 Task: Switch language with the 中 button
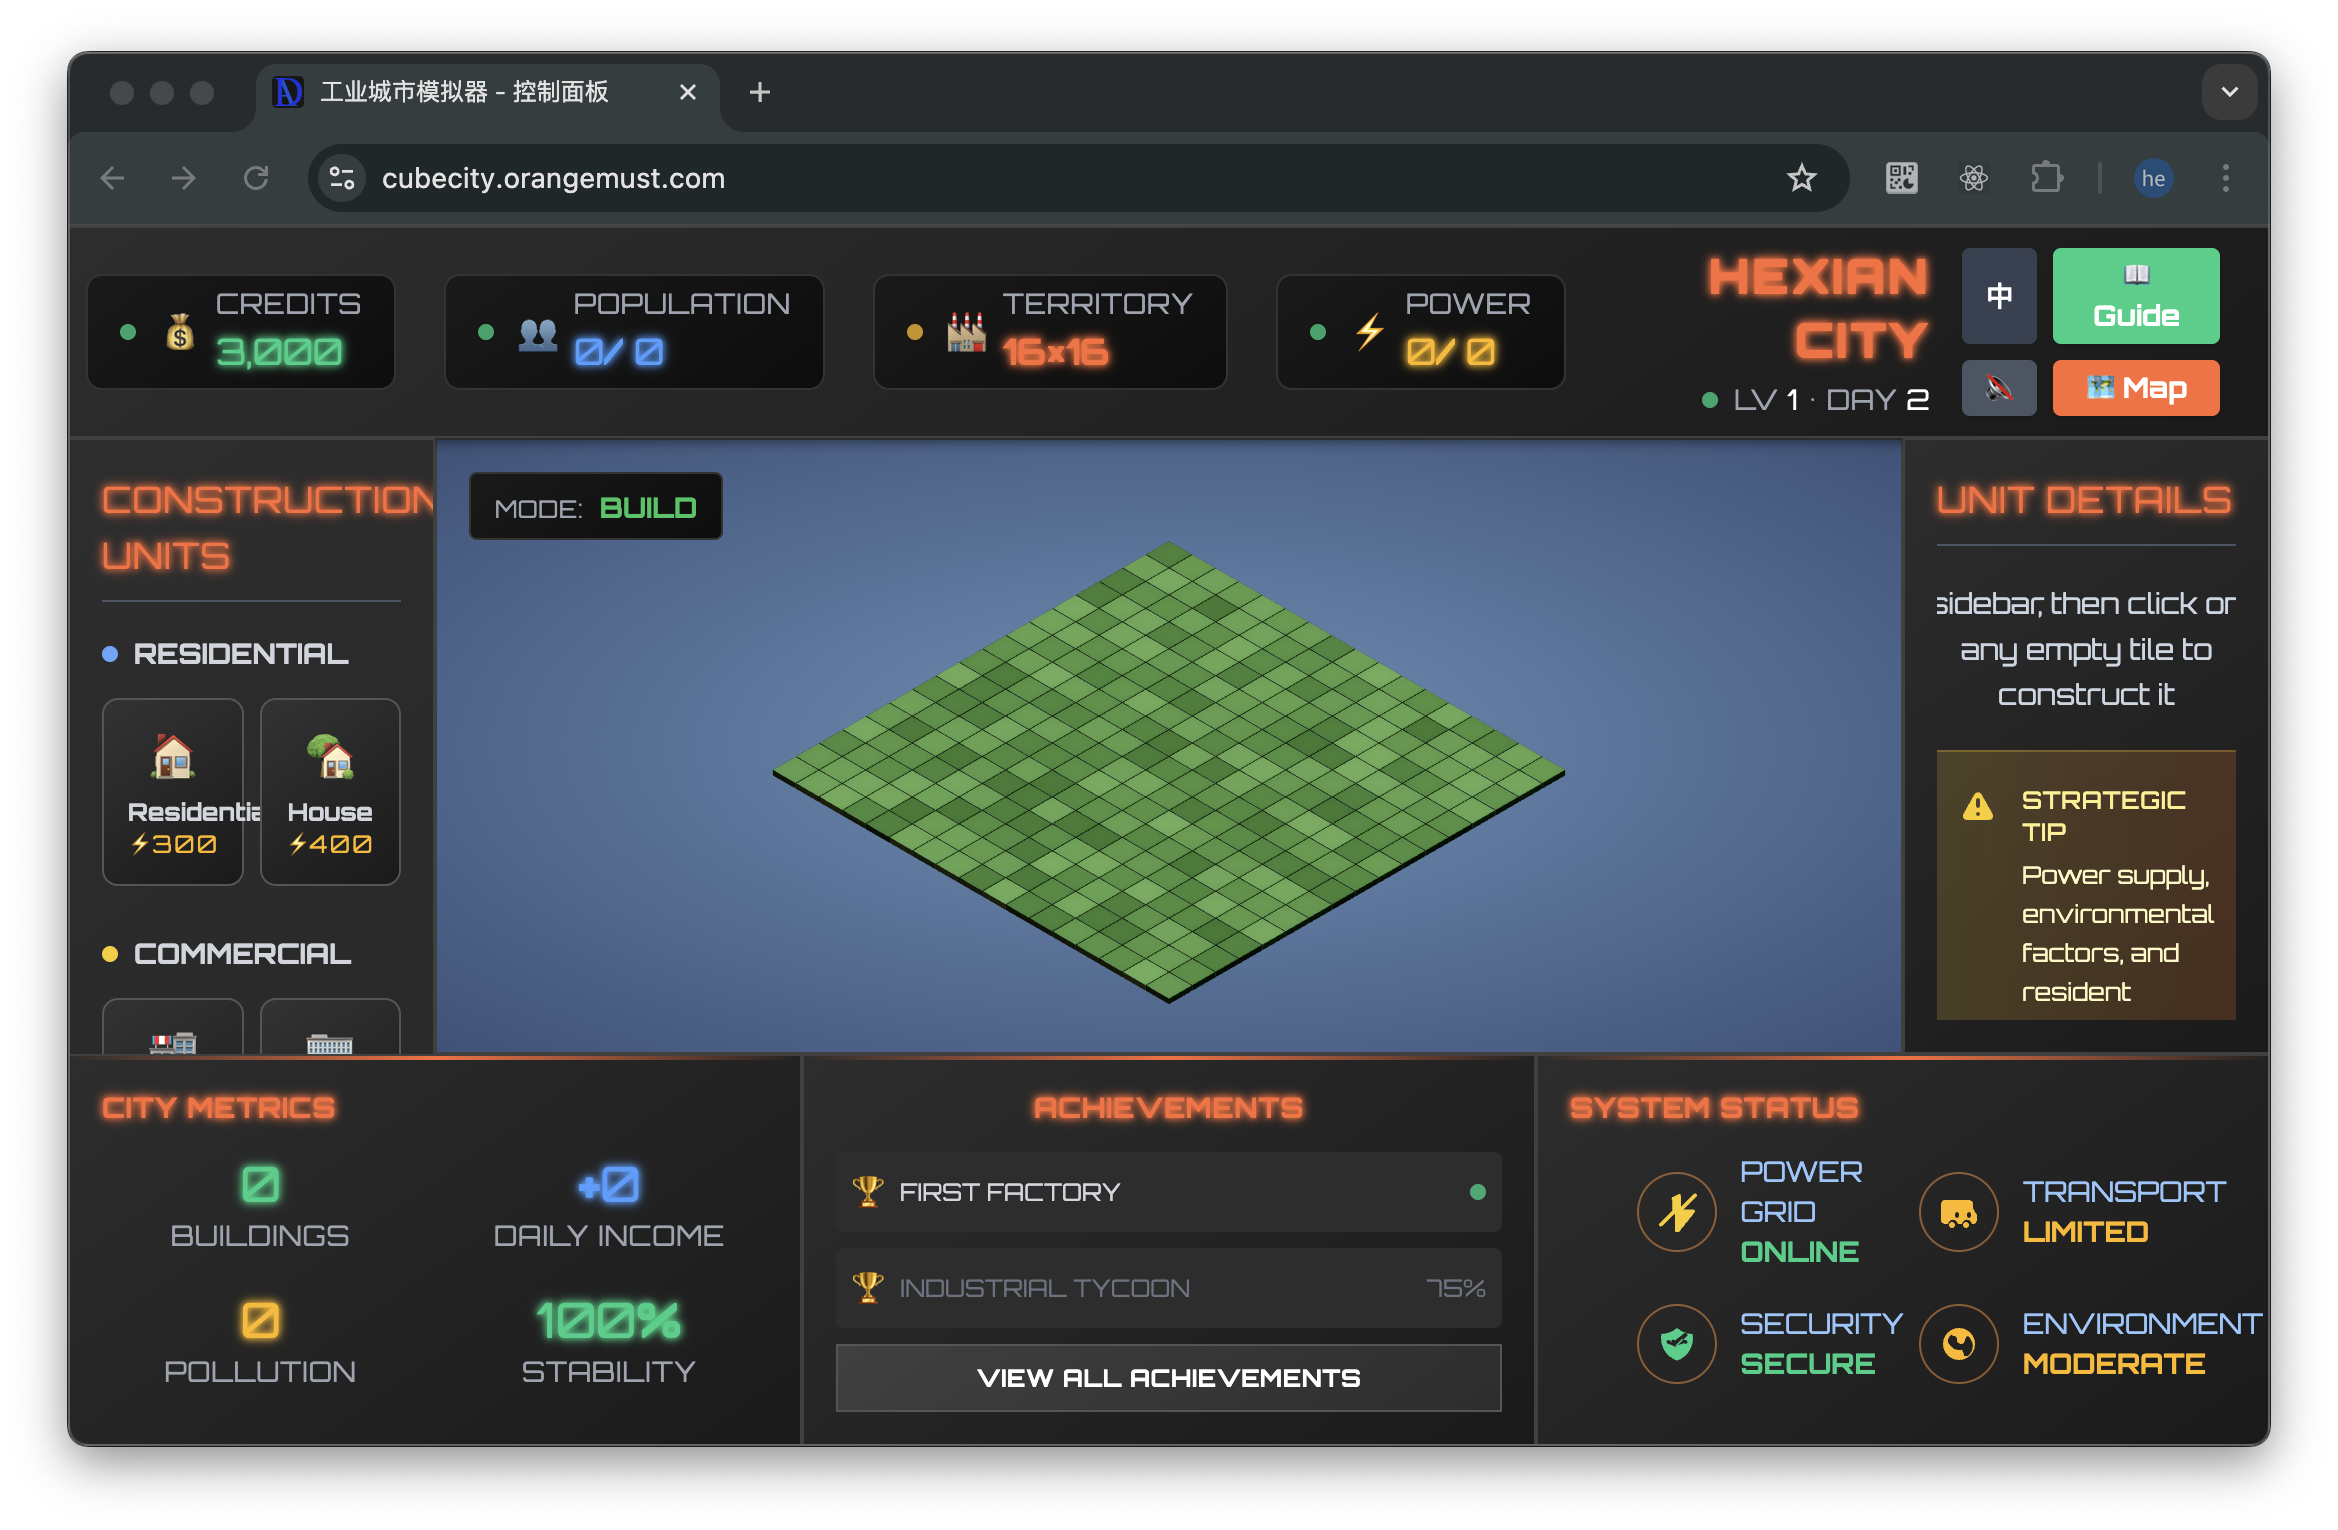point(1998,296)
